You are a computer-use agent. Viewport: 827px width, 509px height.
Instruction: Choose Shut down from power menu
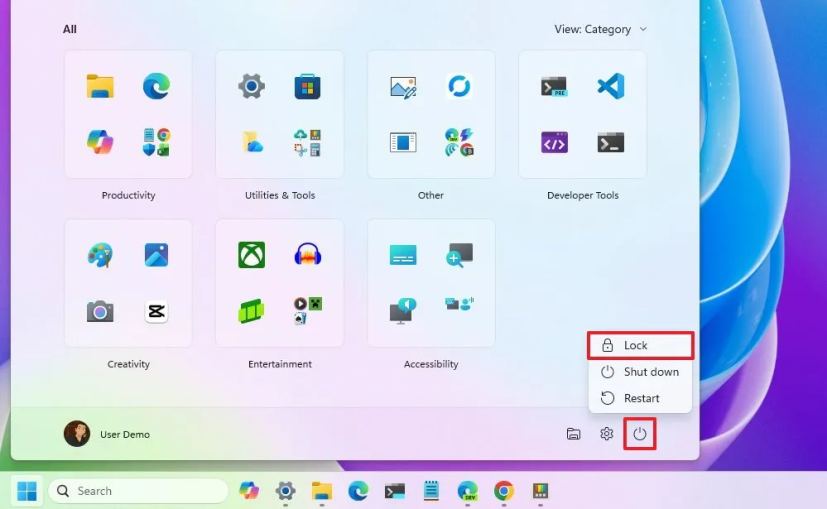click(640, 372)
